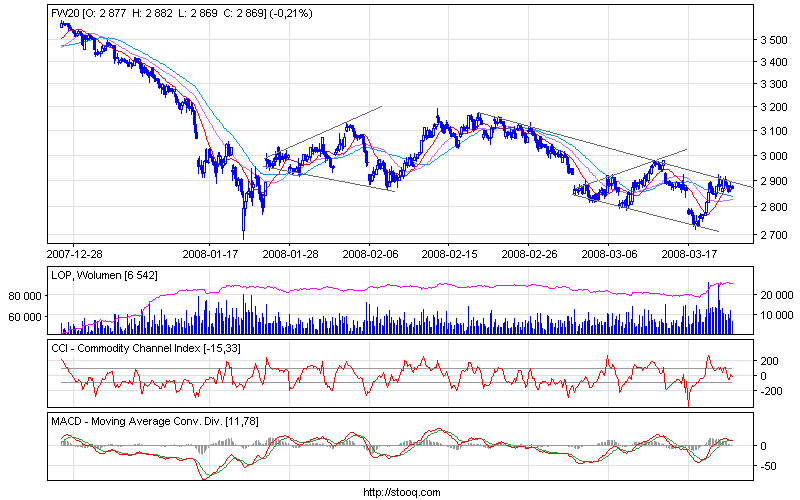Image resolution: width=800 pixels, height=500 pixels.
Task: Click MACD axis value -50
Action: click(x=767, y=466)
